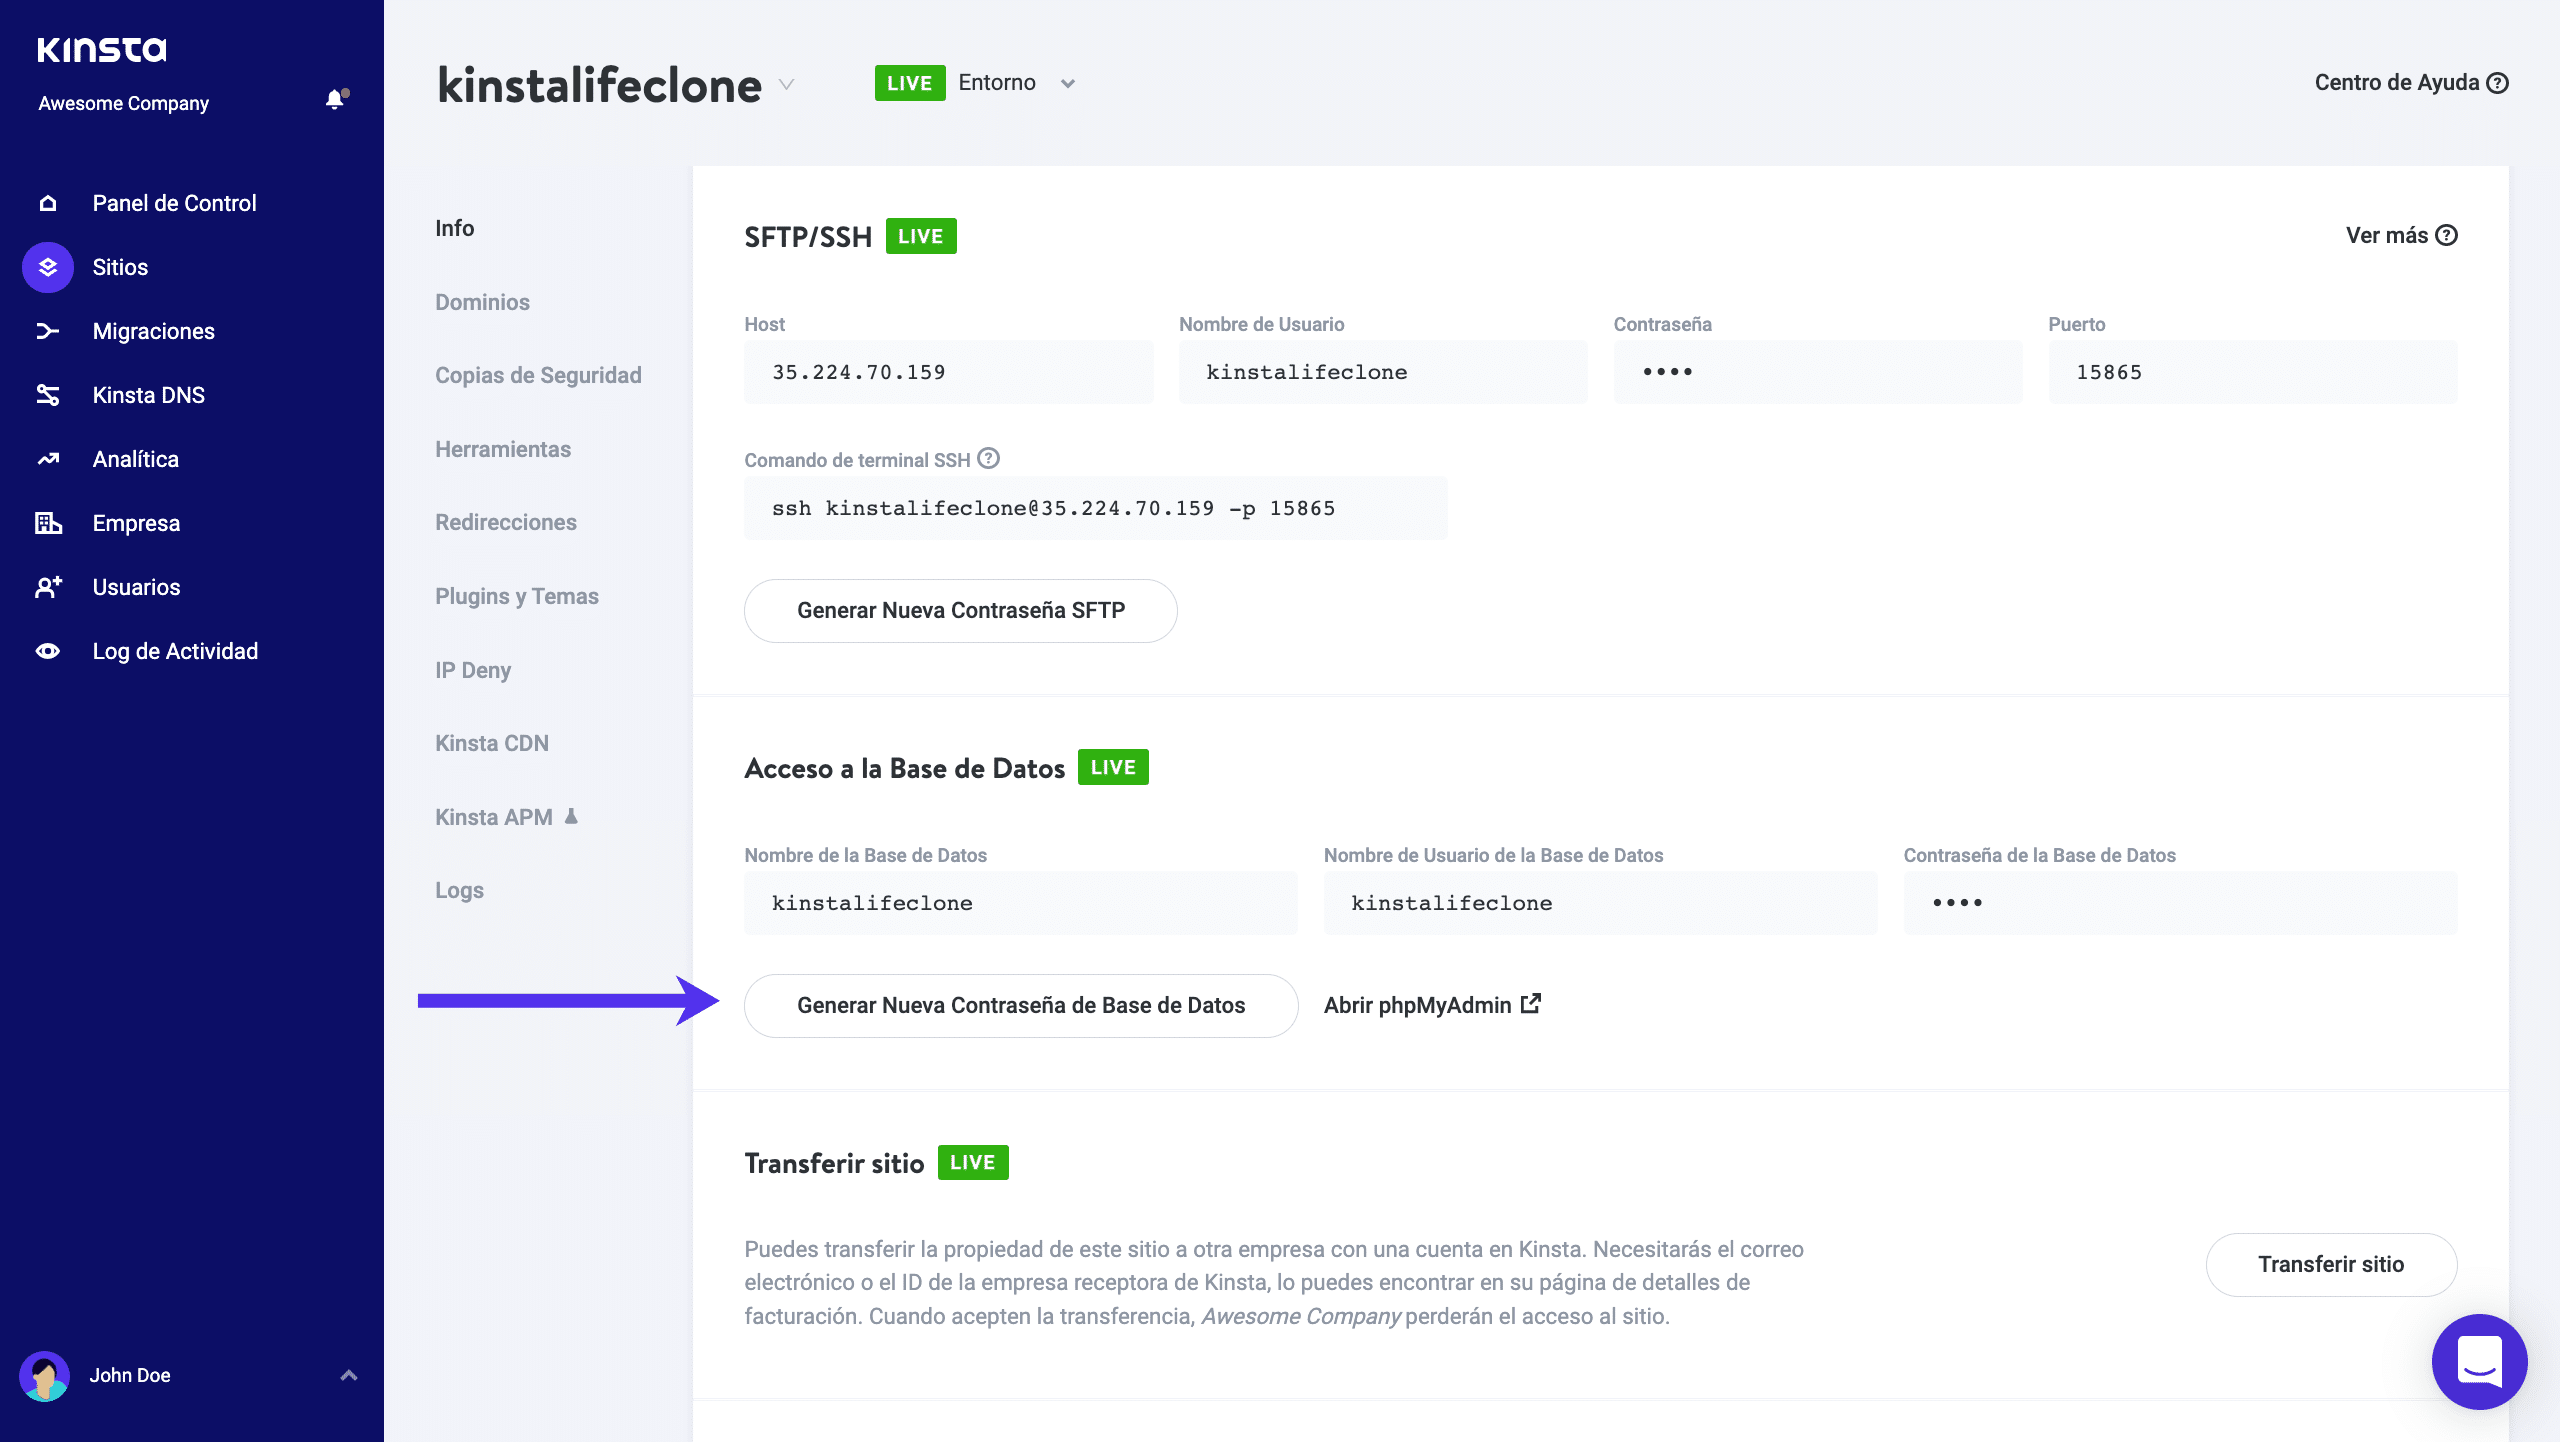2560x1442 pixels.
Task: Open the Abrir phpMyAdmin link
Action: point(1431,1005)
